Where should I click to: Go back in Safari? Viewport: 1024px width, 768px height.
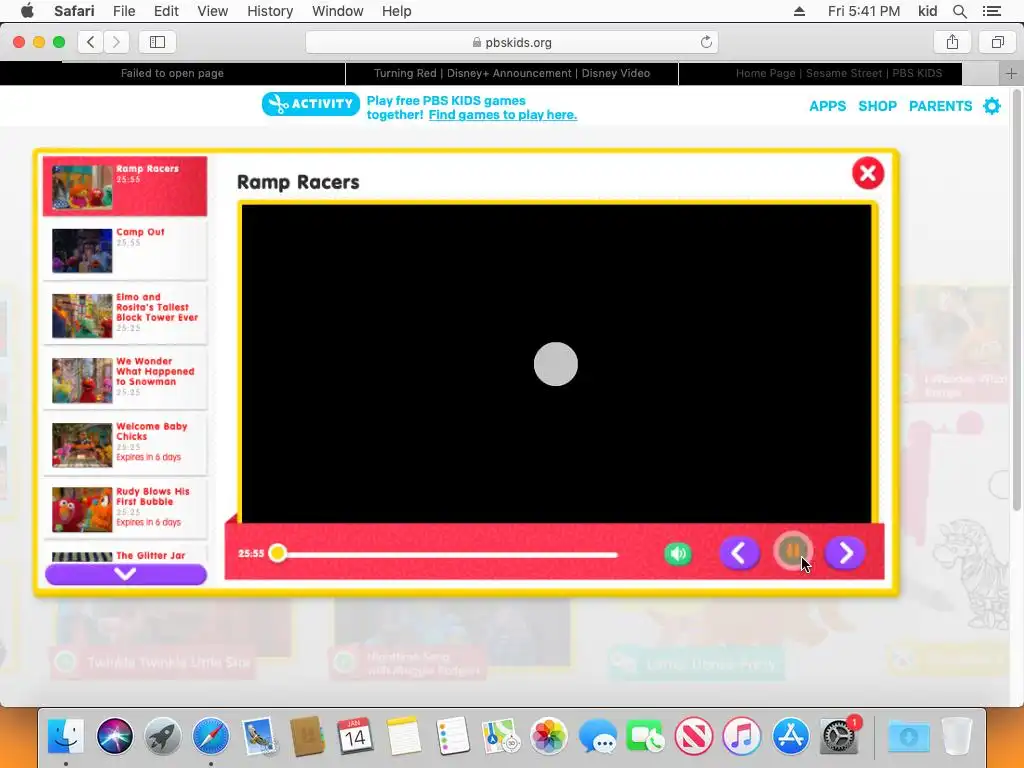91,42
